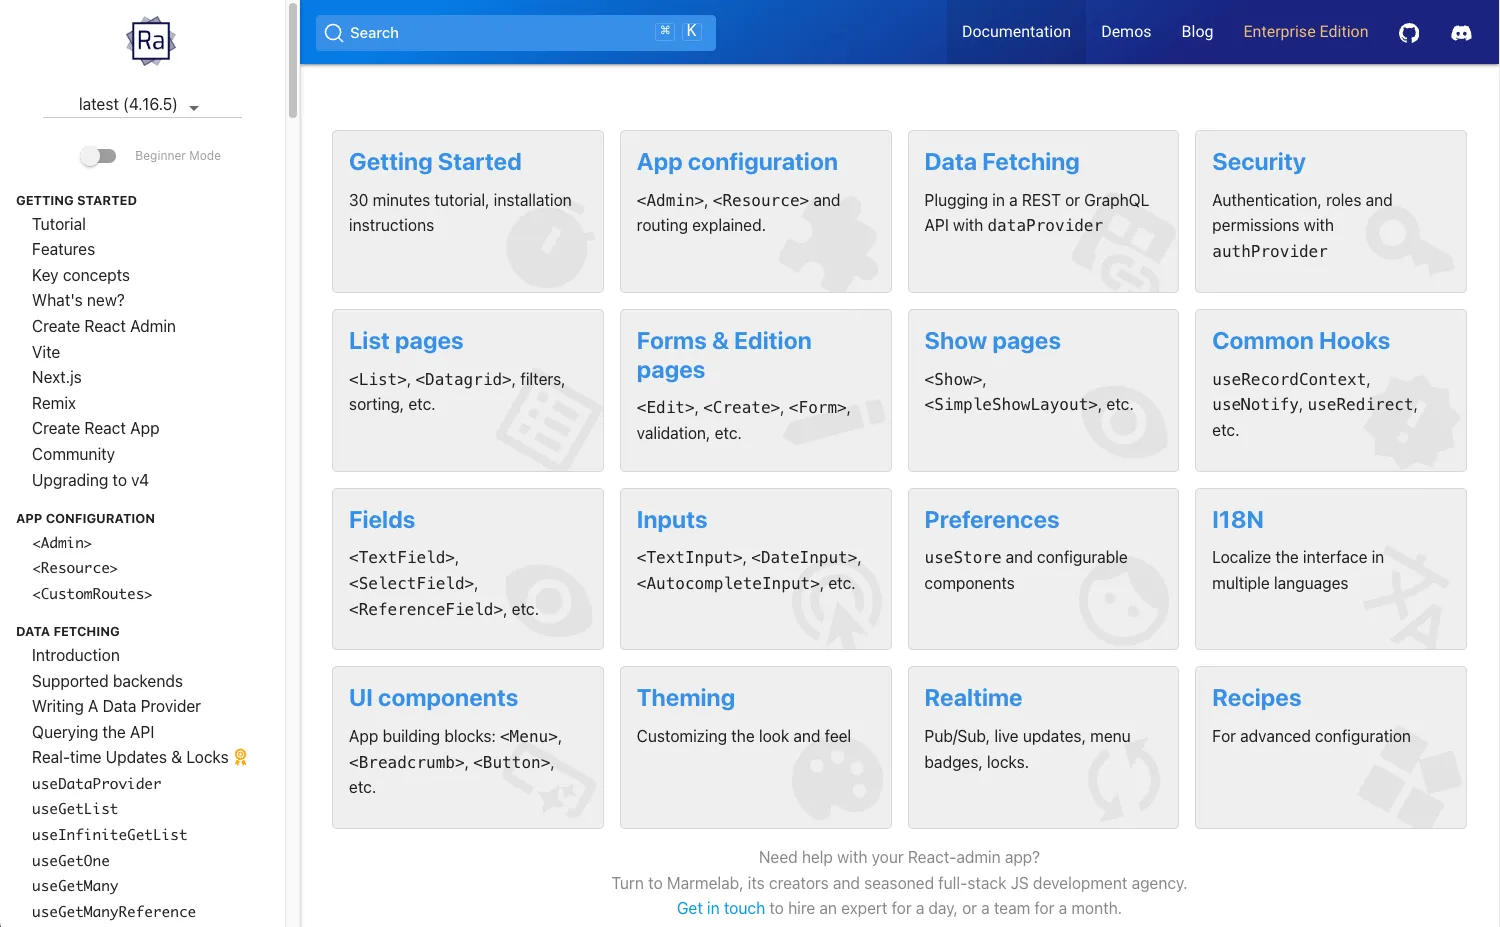This screenshot has width=1500, height=927.
Task: Click the clipboard icon on List pages card
Action: click(x=549, y=420)
